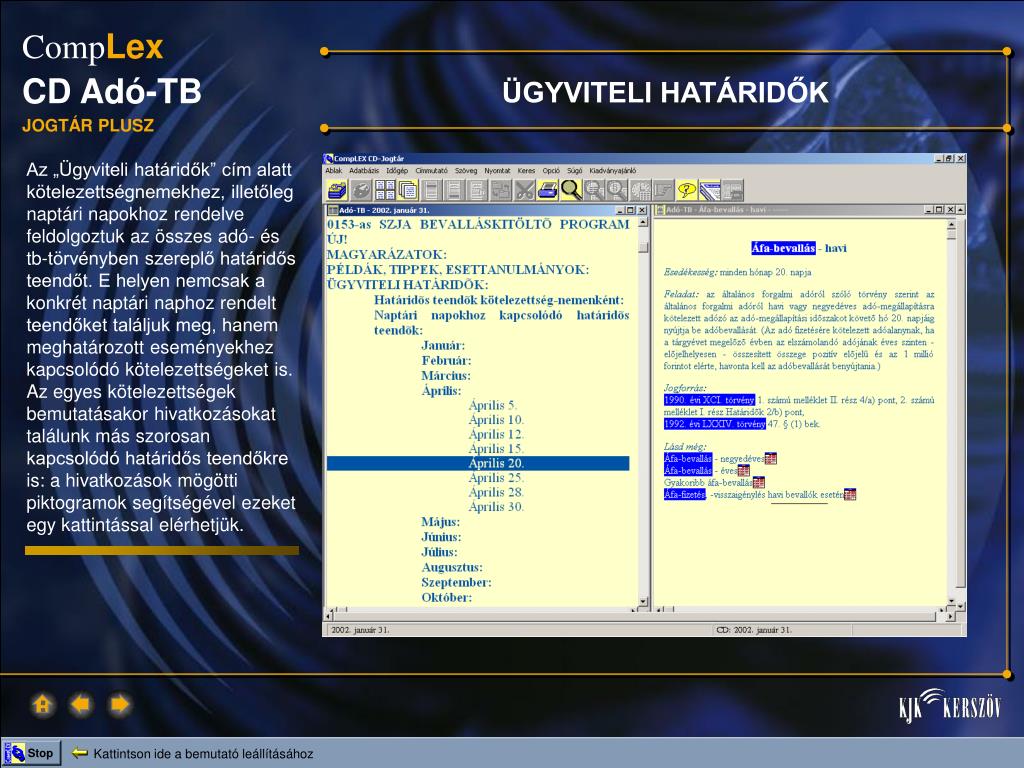Click the printer icon in the toolbar
The image size is (1024, 768).
point(547,190)
